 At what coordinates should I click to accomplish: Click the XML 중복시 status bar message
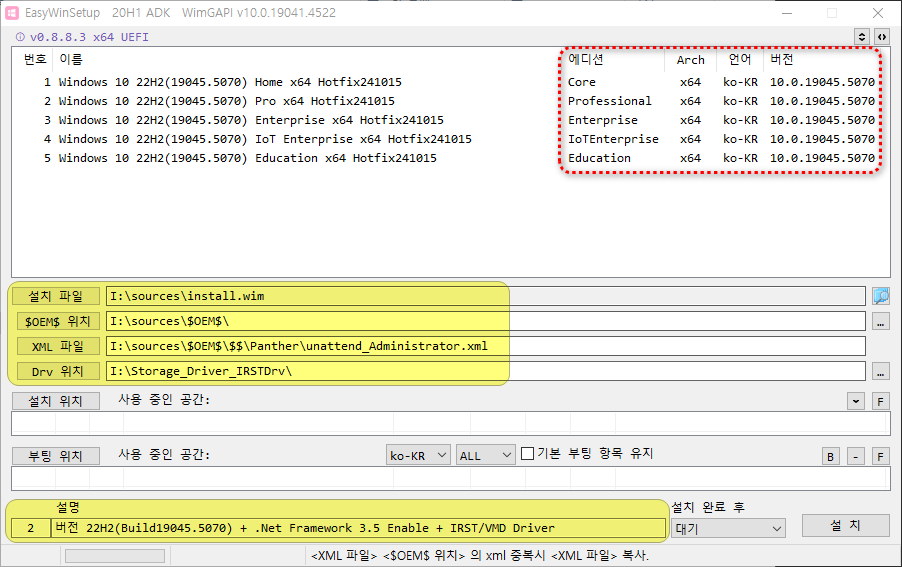click(480, 555)
